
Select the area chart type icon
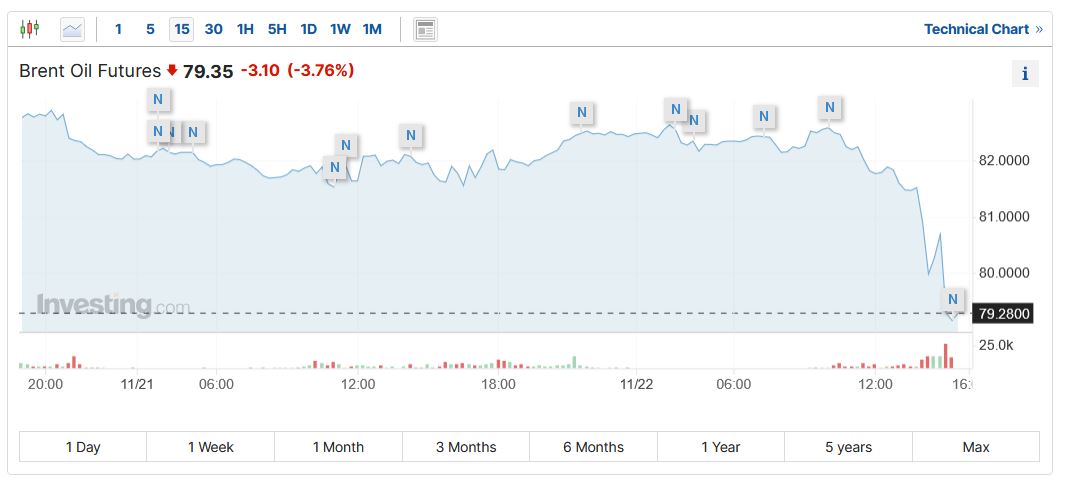[x=73, y=29]
